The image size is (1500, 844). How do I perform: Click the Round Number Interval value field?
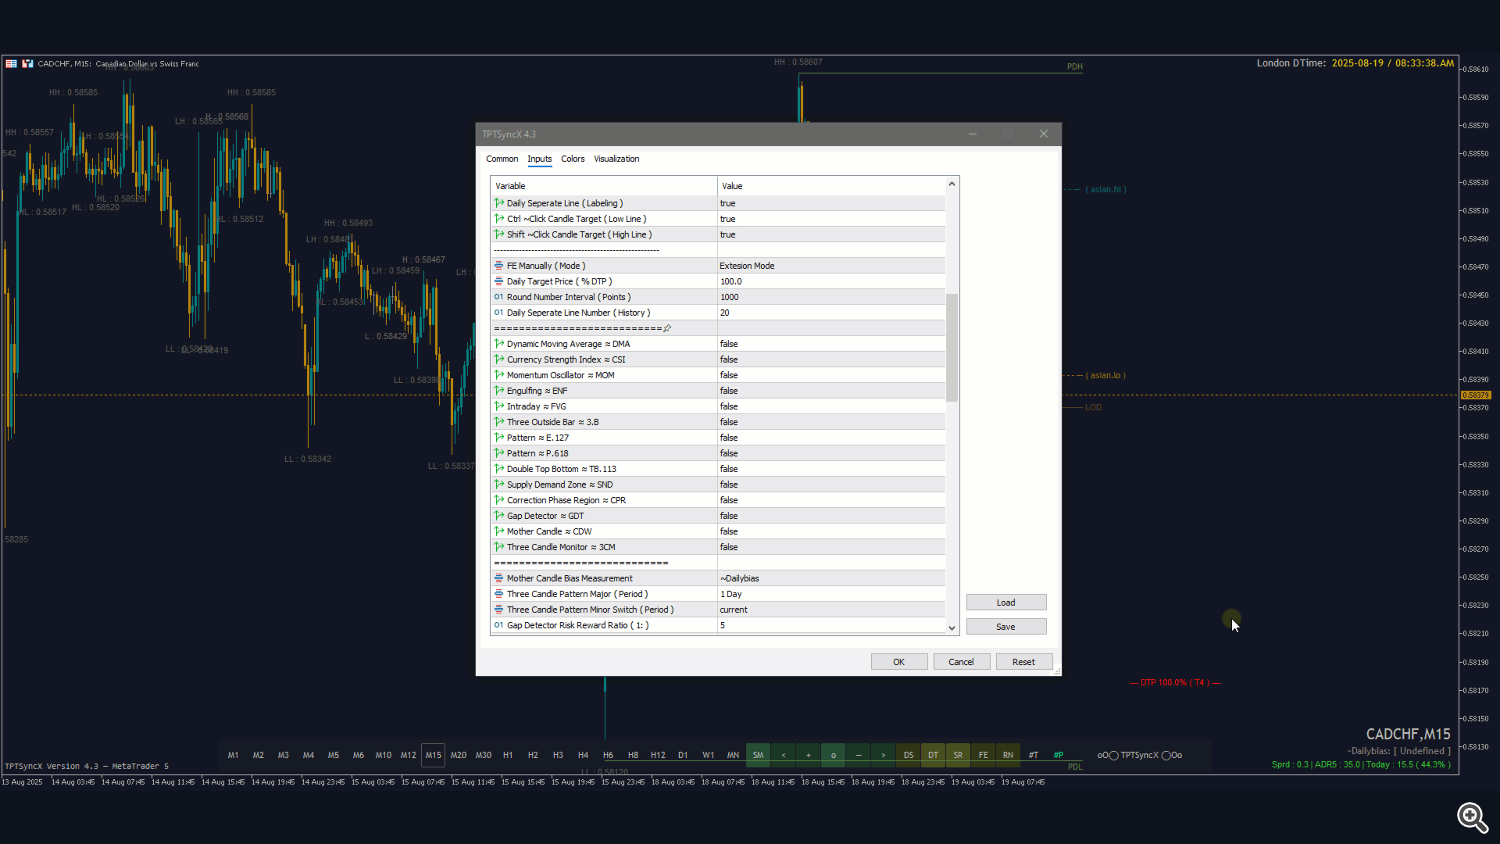click(x=830, y=297)
